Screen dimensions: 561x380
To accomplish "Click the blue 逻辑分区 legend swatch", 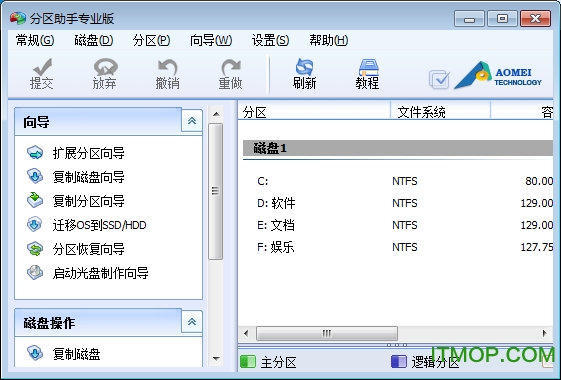I will click(x=399, y=361).
